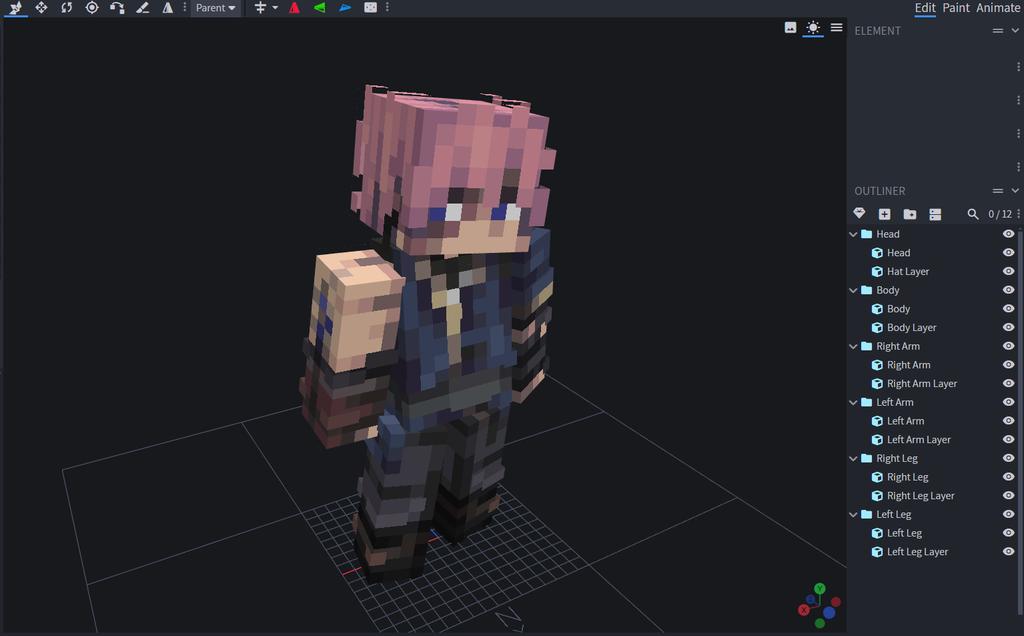Toggle viewport shading with the sun icon
This screenshot has width=1024, height=636.
[812, 27]
